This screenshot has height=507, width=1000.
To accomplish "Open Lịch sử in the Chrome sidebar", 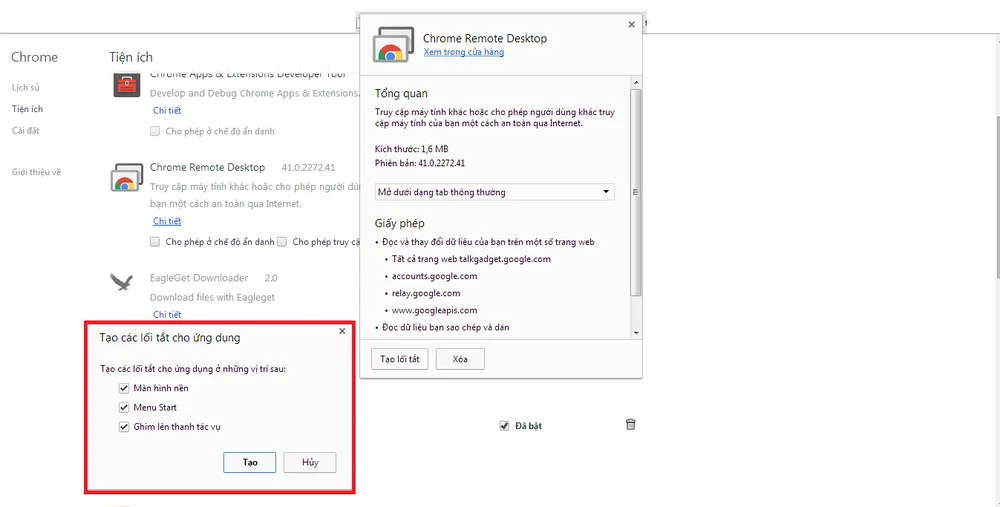I will point(25,88).
